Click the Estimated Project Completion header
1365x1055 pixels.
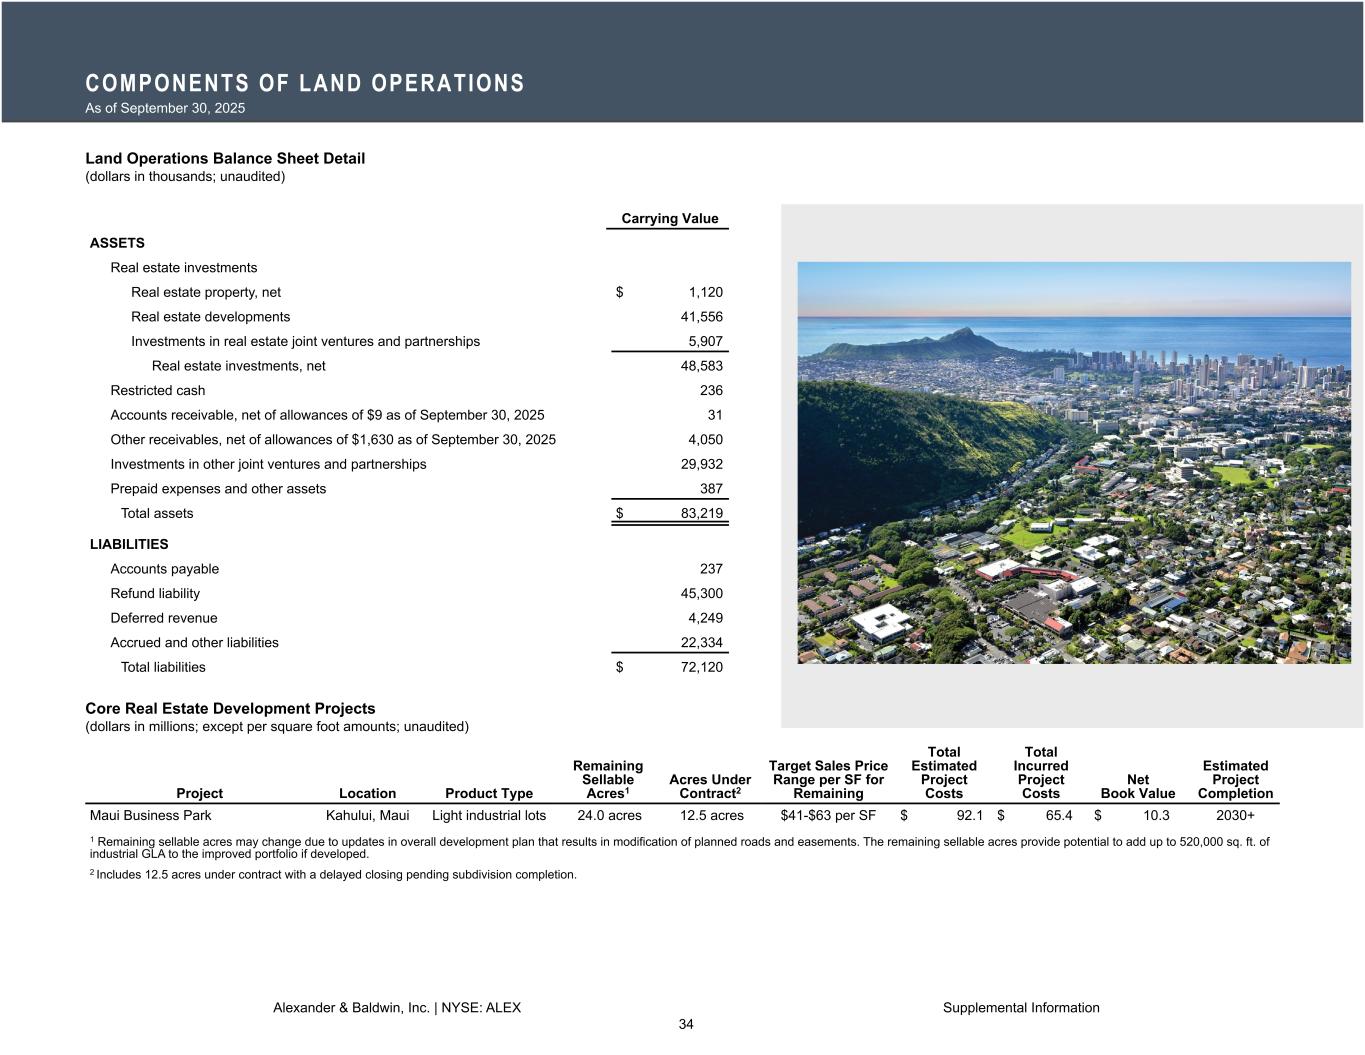(x=1235, y=779)
